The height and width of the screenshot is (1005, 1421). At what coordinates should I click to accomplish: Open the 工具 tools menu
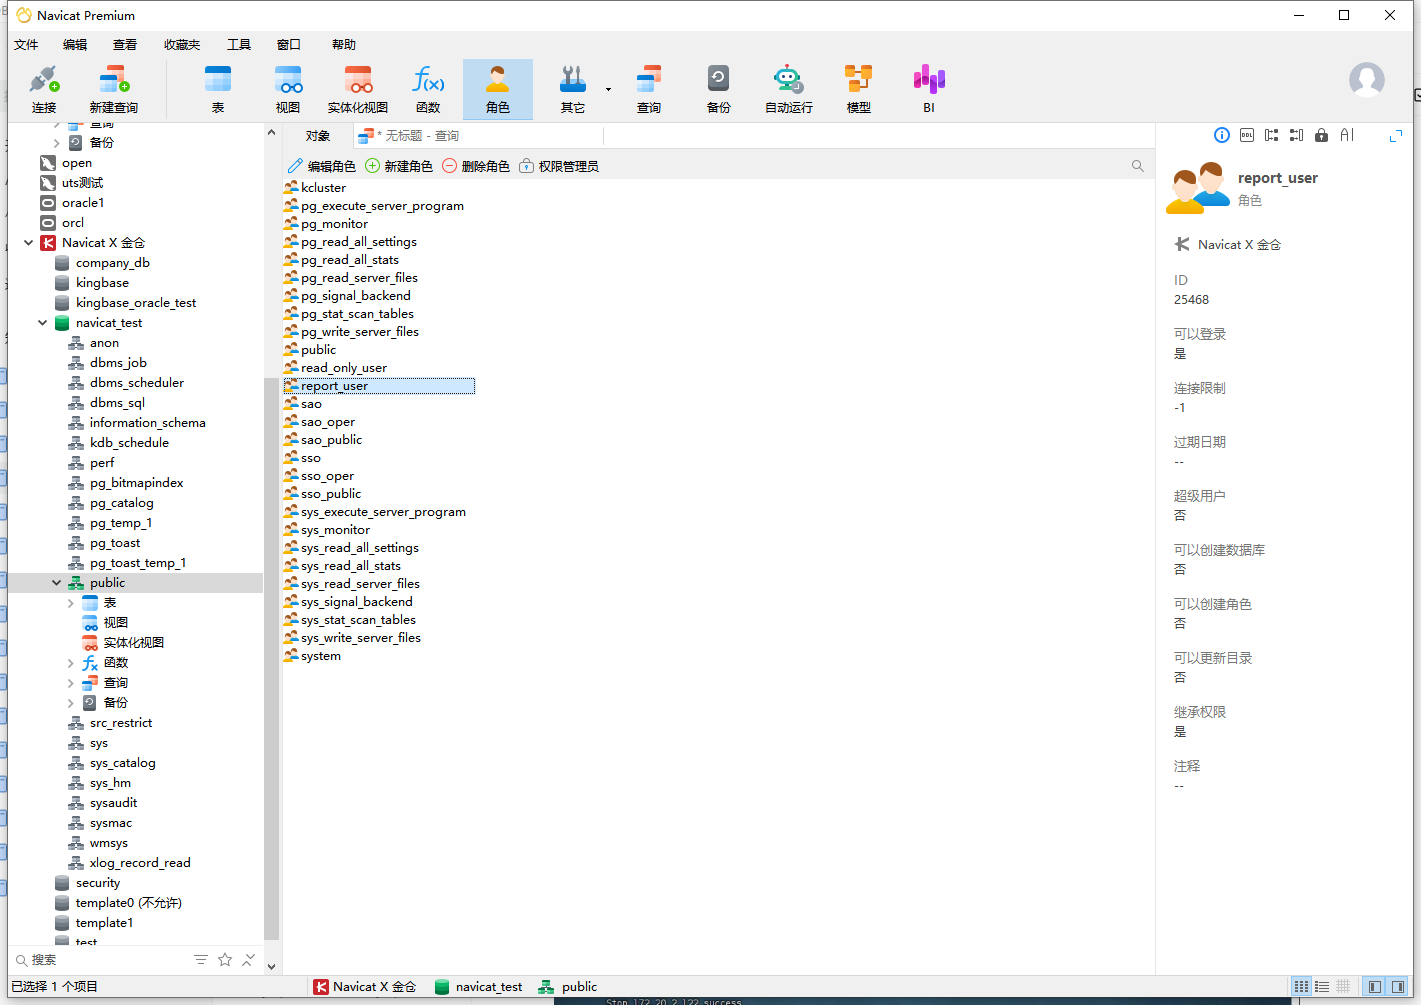coord(239,45)
